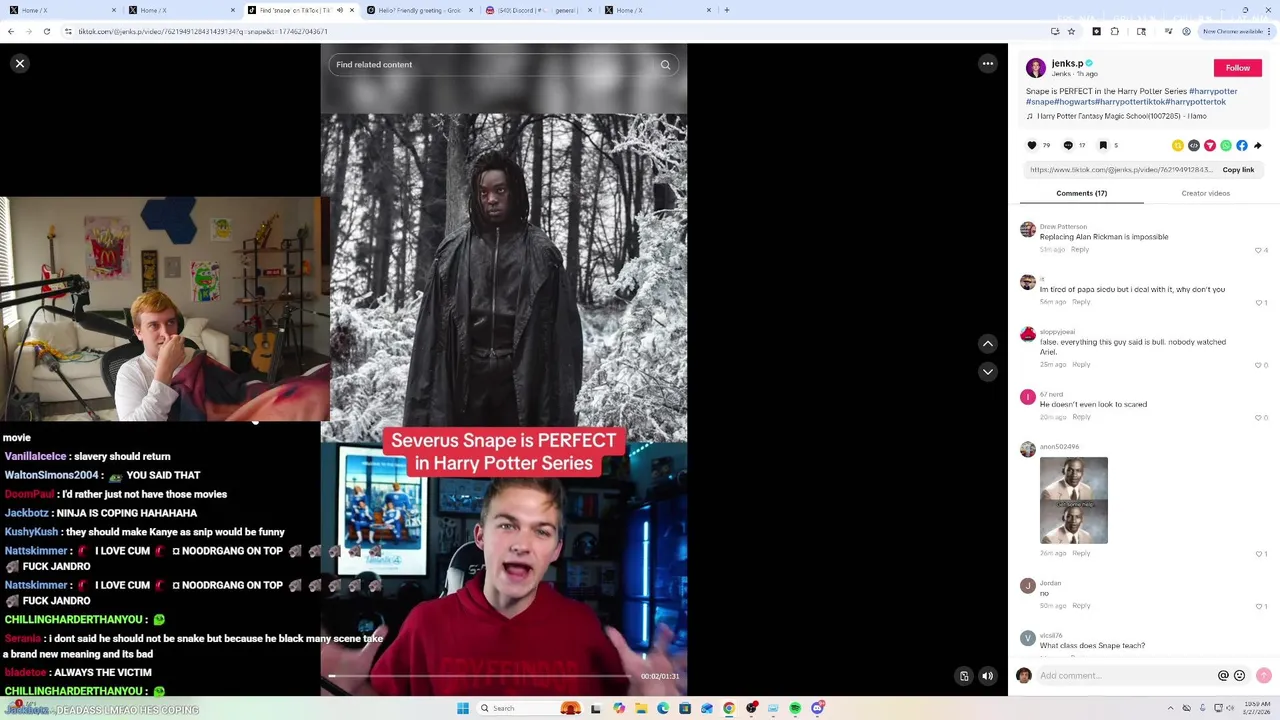Open comments via speech bubble icon

1068,146
